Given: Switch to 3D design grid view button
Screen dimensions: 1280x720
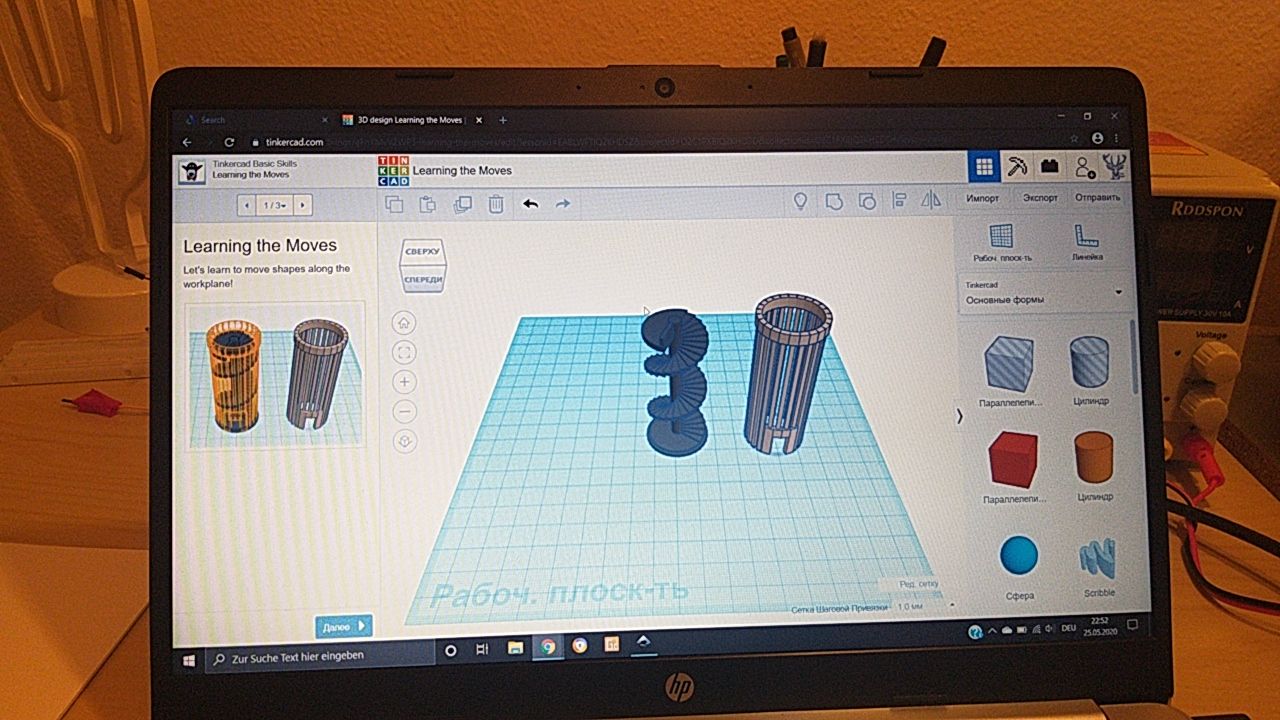Looking at the screenshot, I should click(984, 167).
